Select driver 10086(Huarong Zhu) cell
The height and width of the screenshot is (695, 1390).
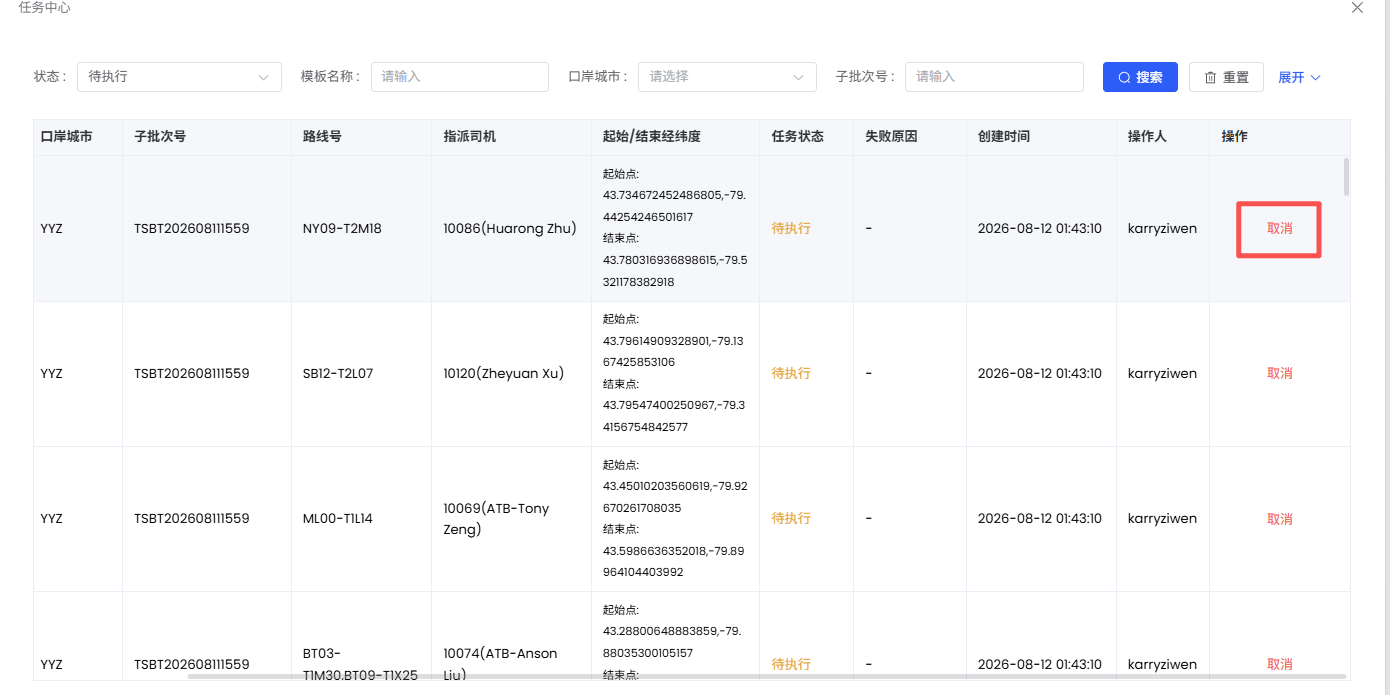[510, 228]
